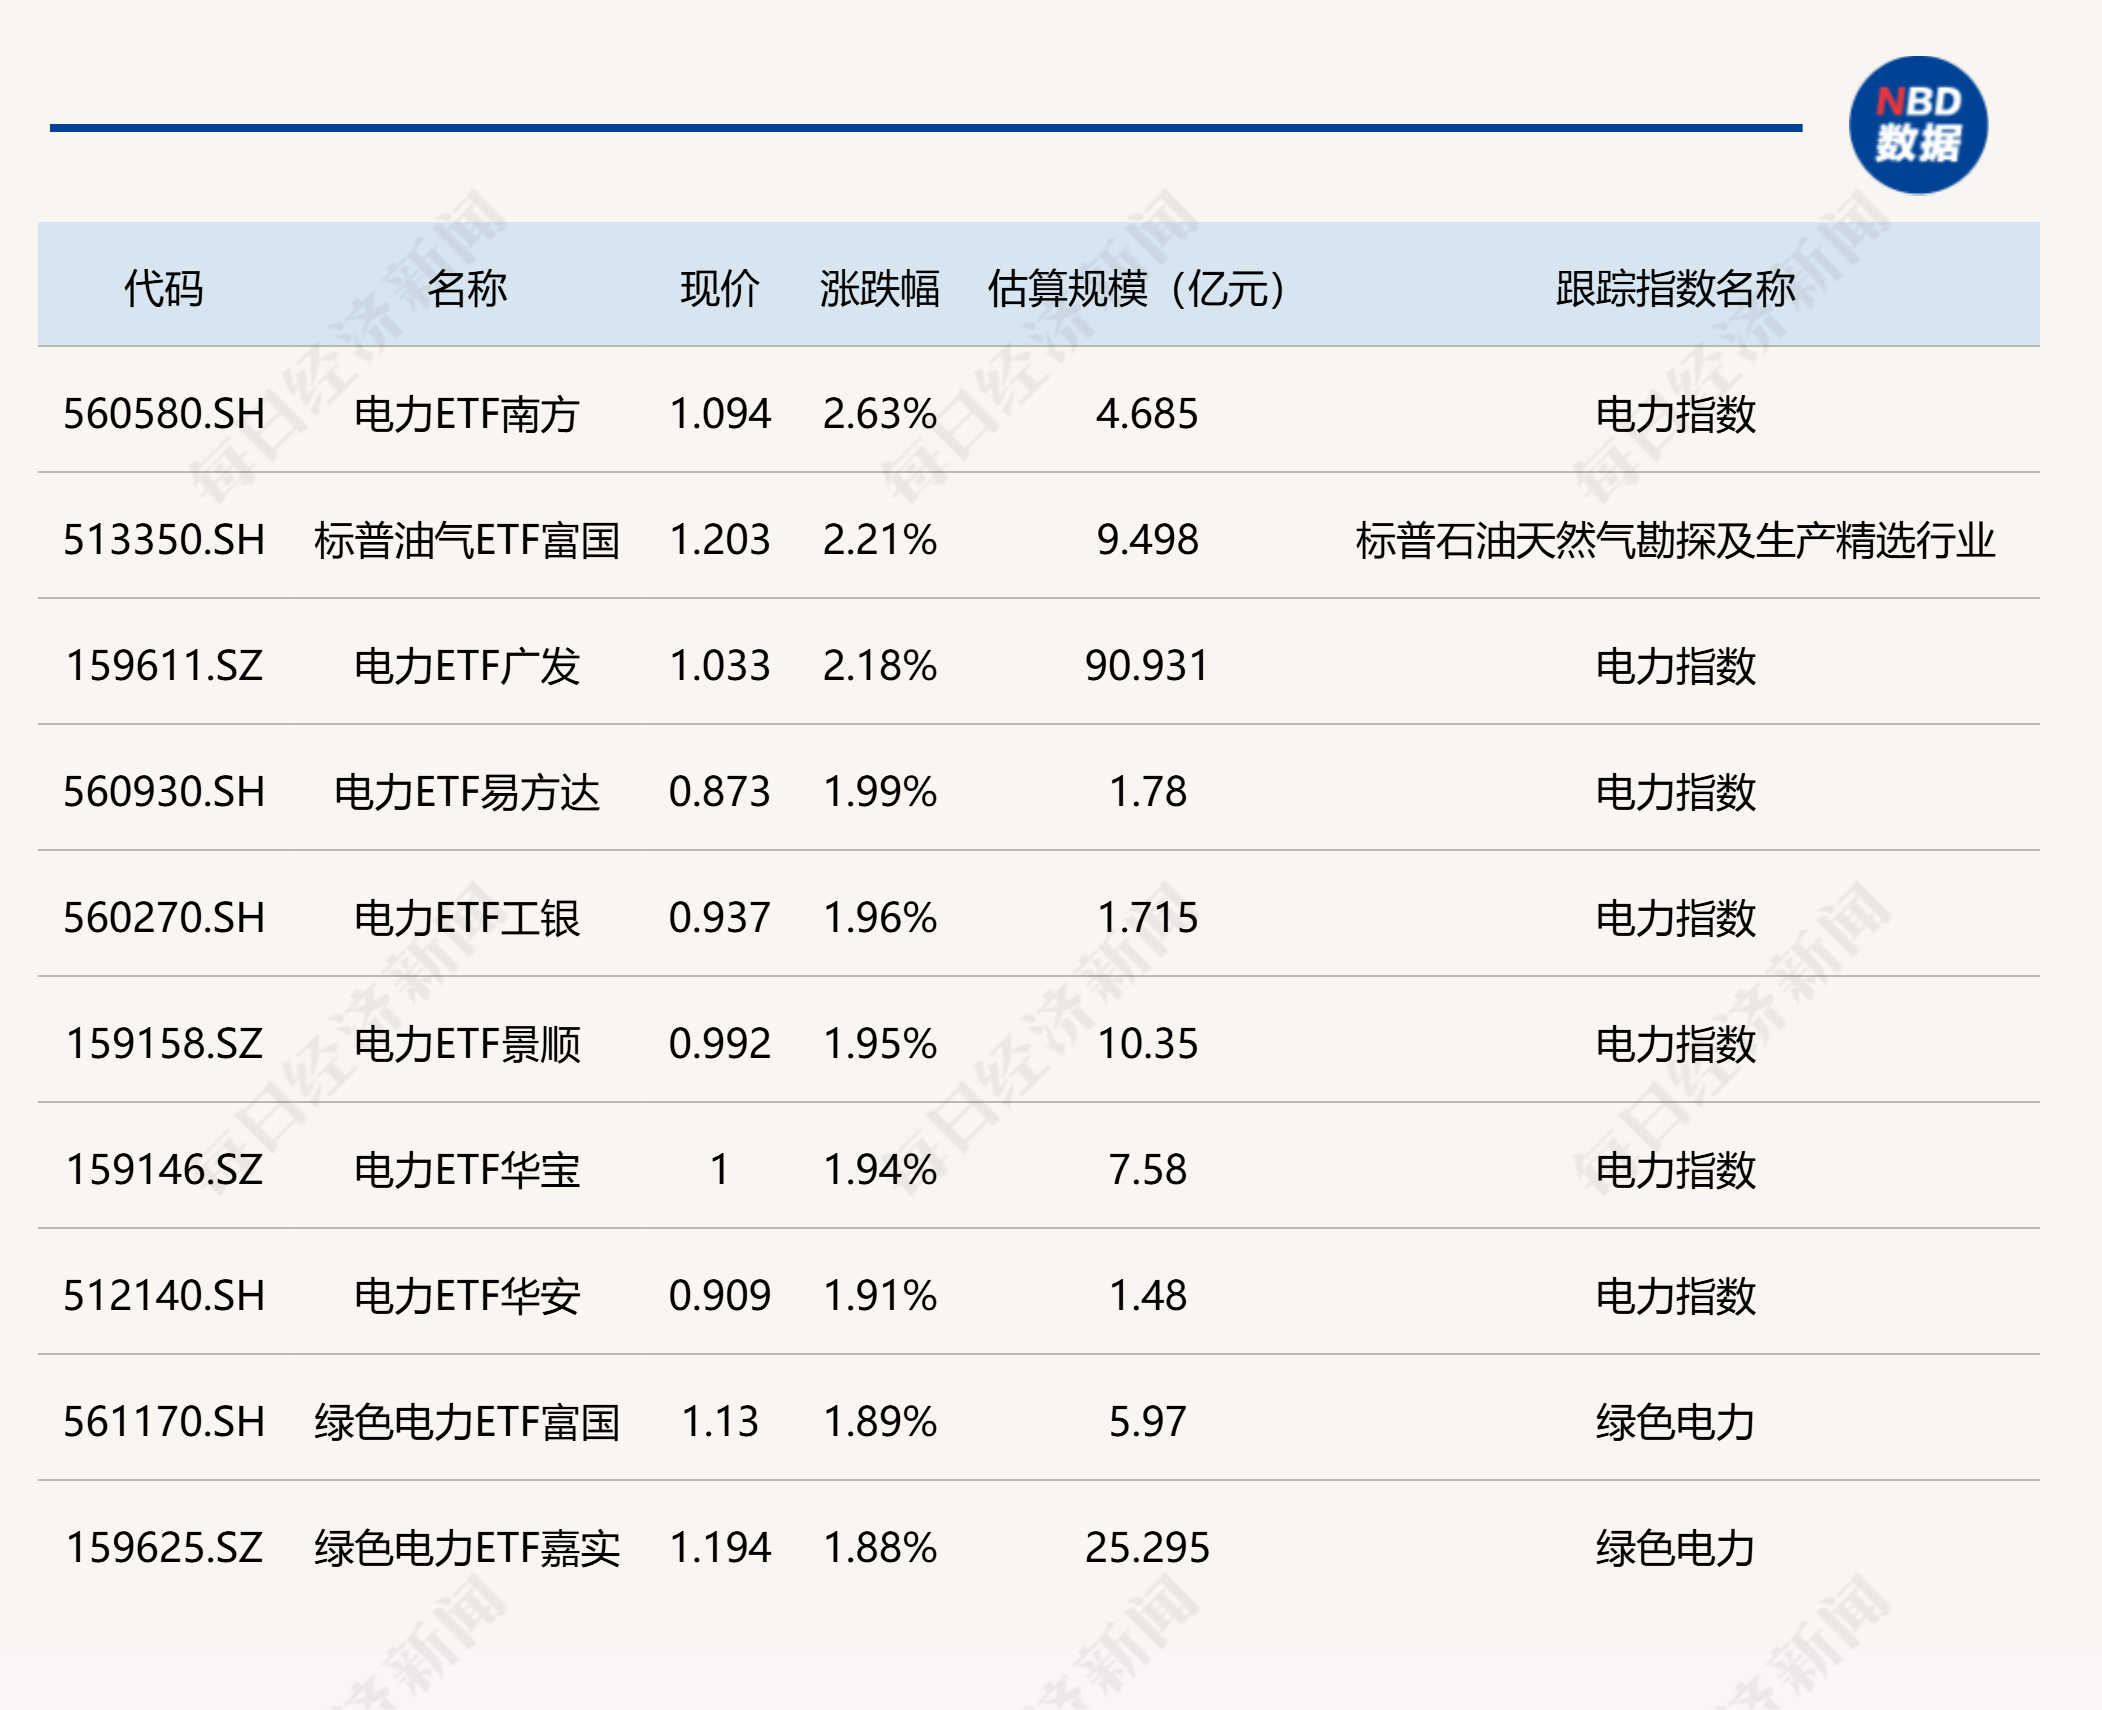Screen dimensions: 2102x1710
Task: Click the price 1.194
Action: coord(720,1548)
